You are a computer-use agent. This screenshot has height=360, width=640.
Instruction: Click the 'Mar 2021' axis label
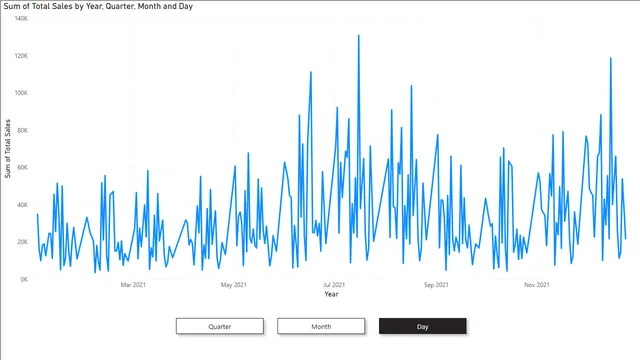point(133,284)
